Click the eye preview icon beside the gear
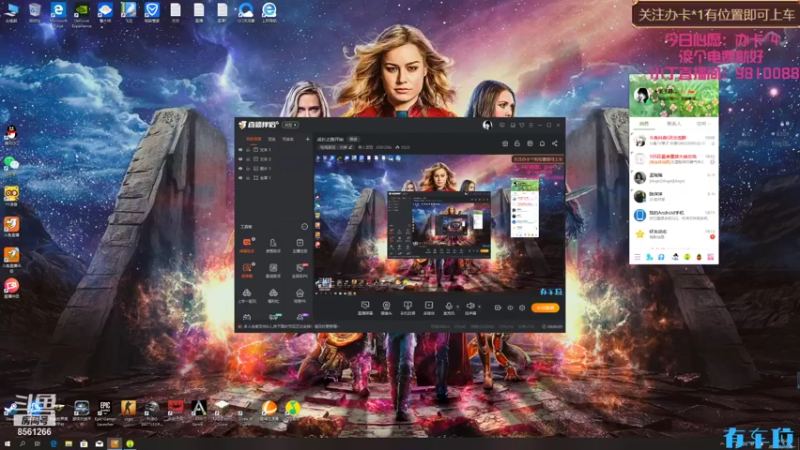Image resolution: width=800 pixels, height=450 pixels. tap(510, 308)
